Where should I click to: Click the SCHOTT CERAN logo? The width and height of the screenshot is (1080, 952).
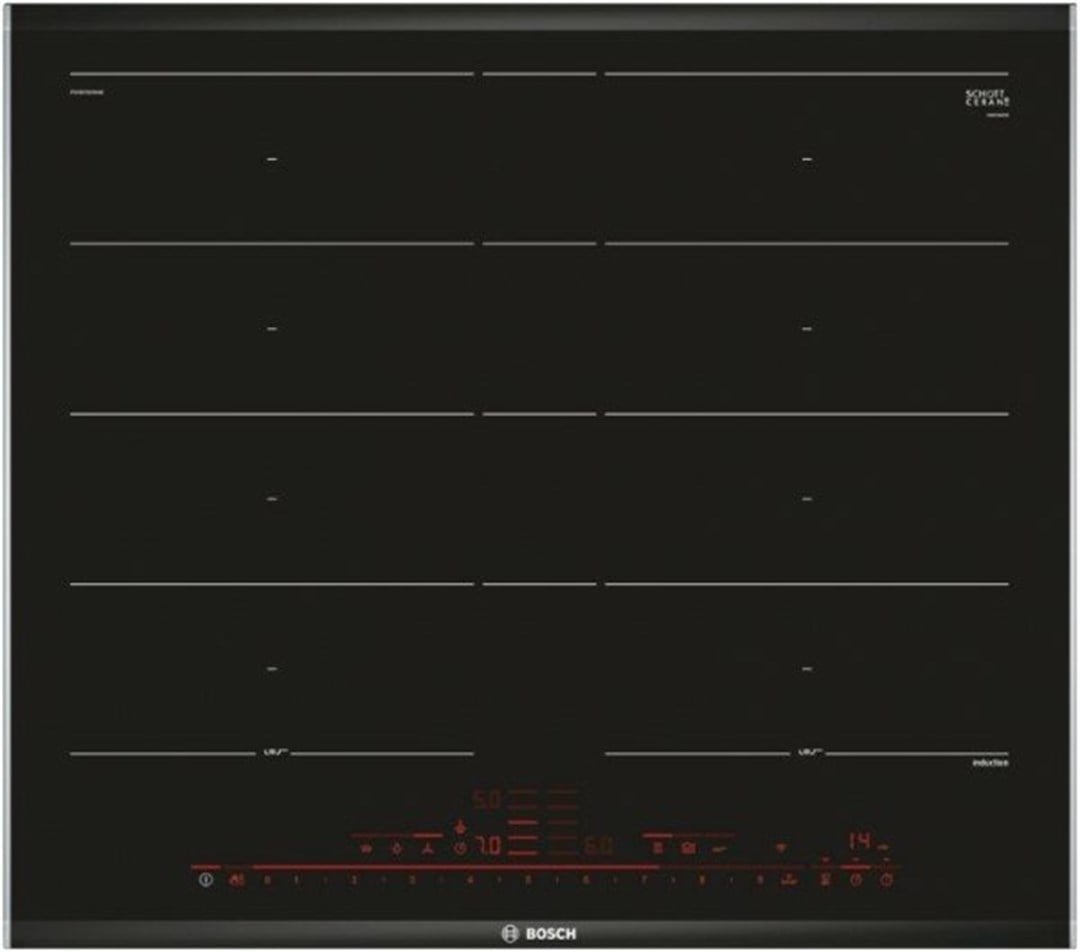[988, 98]
